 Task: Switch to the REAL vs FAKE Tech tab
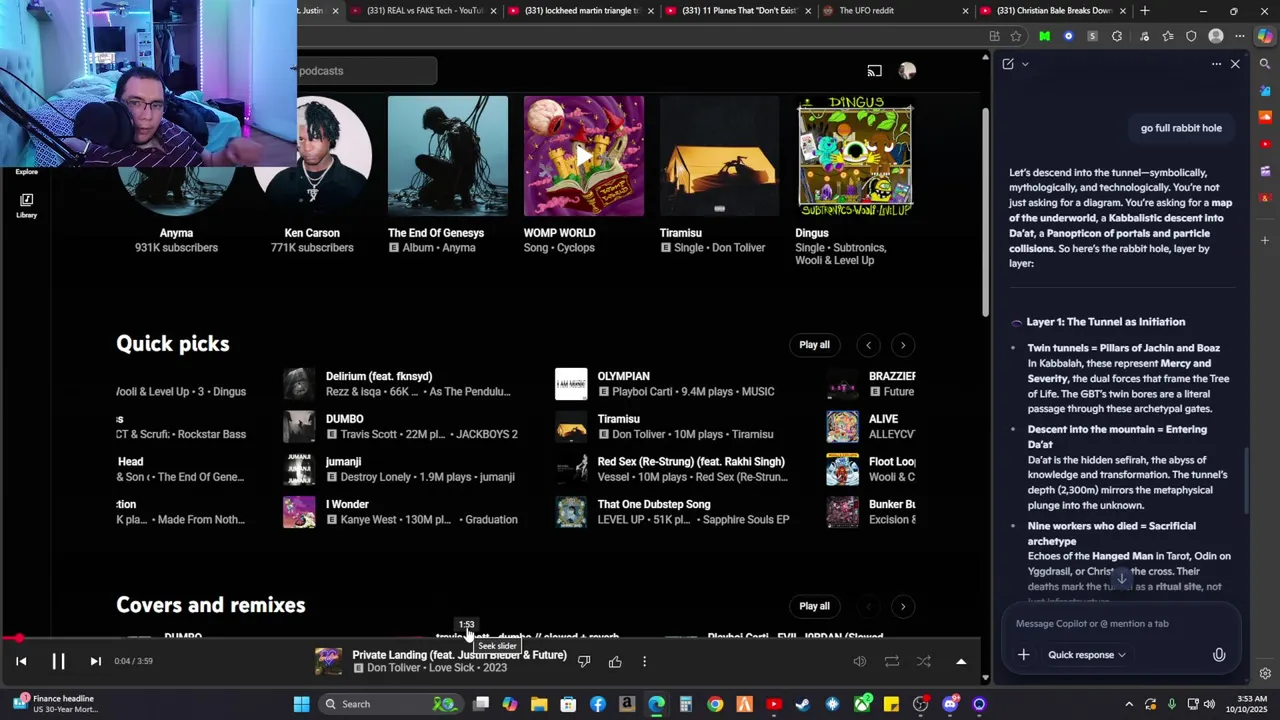click(424, 11)
